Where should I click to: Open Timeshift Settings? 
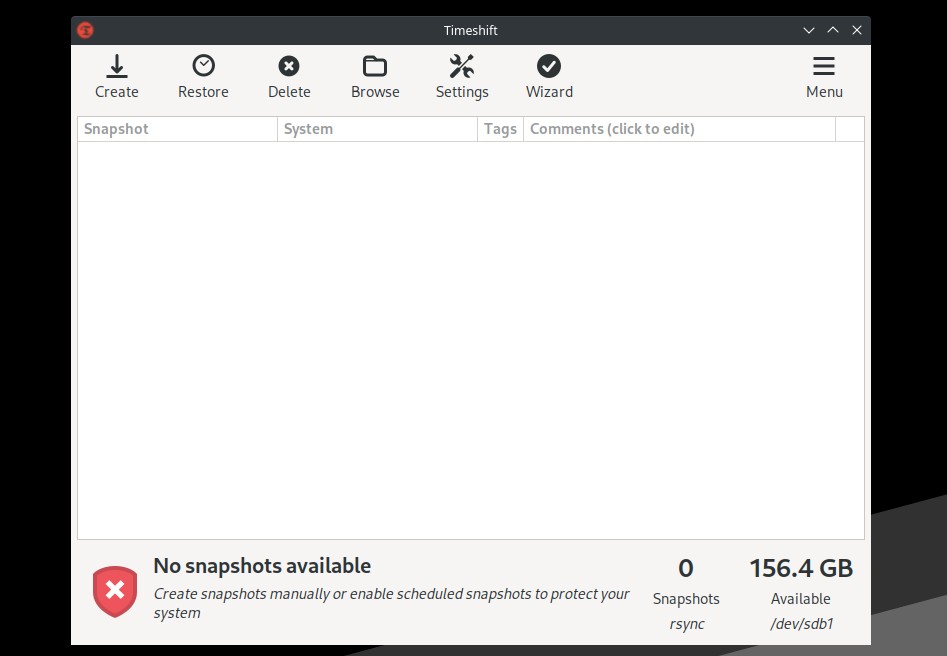click(x=462, y=77)
